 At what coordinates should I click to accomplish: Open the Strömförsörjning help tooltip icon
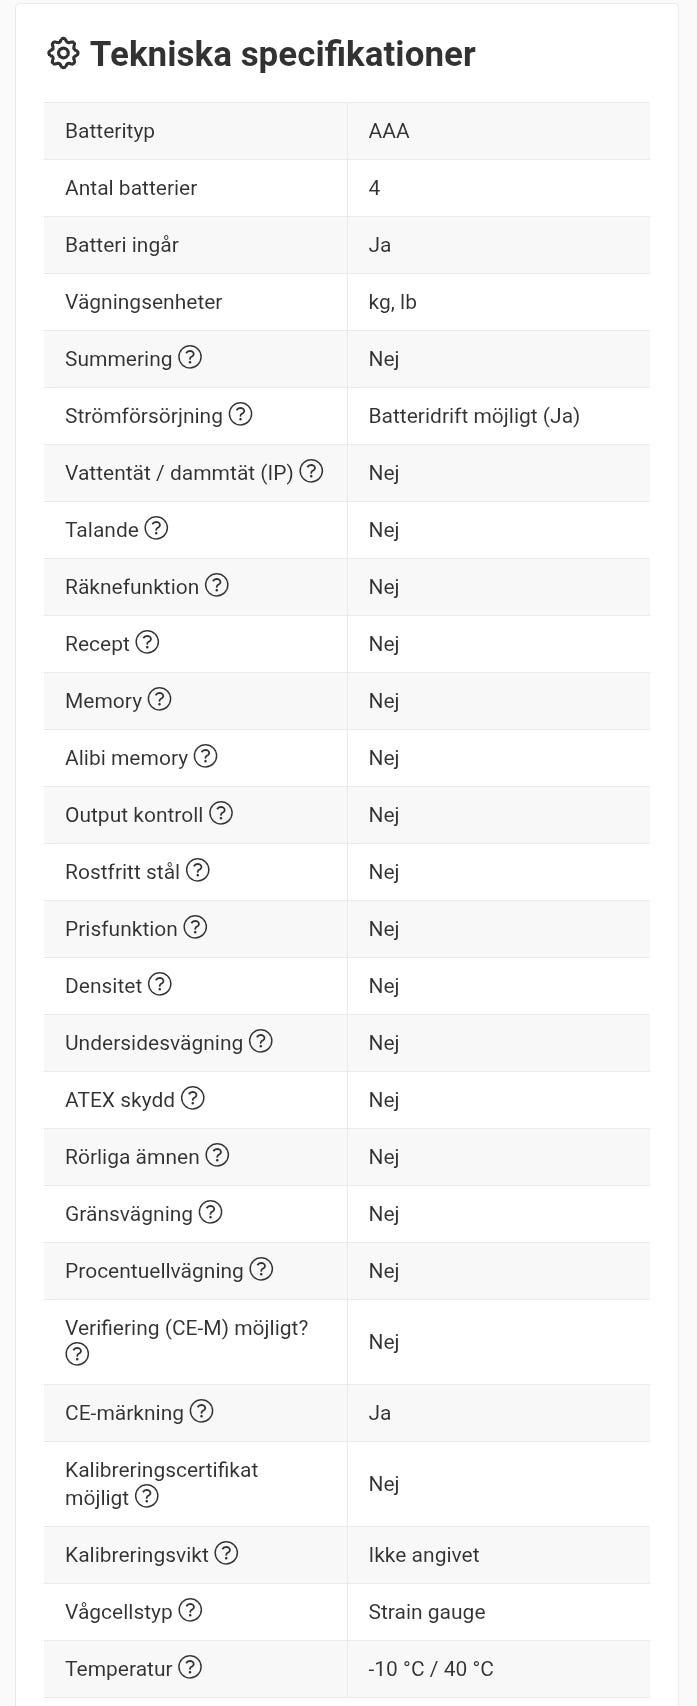[x=240, y=414]
